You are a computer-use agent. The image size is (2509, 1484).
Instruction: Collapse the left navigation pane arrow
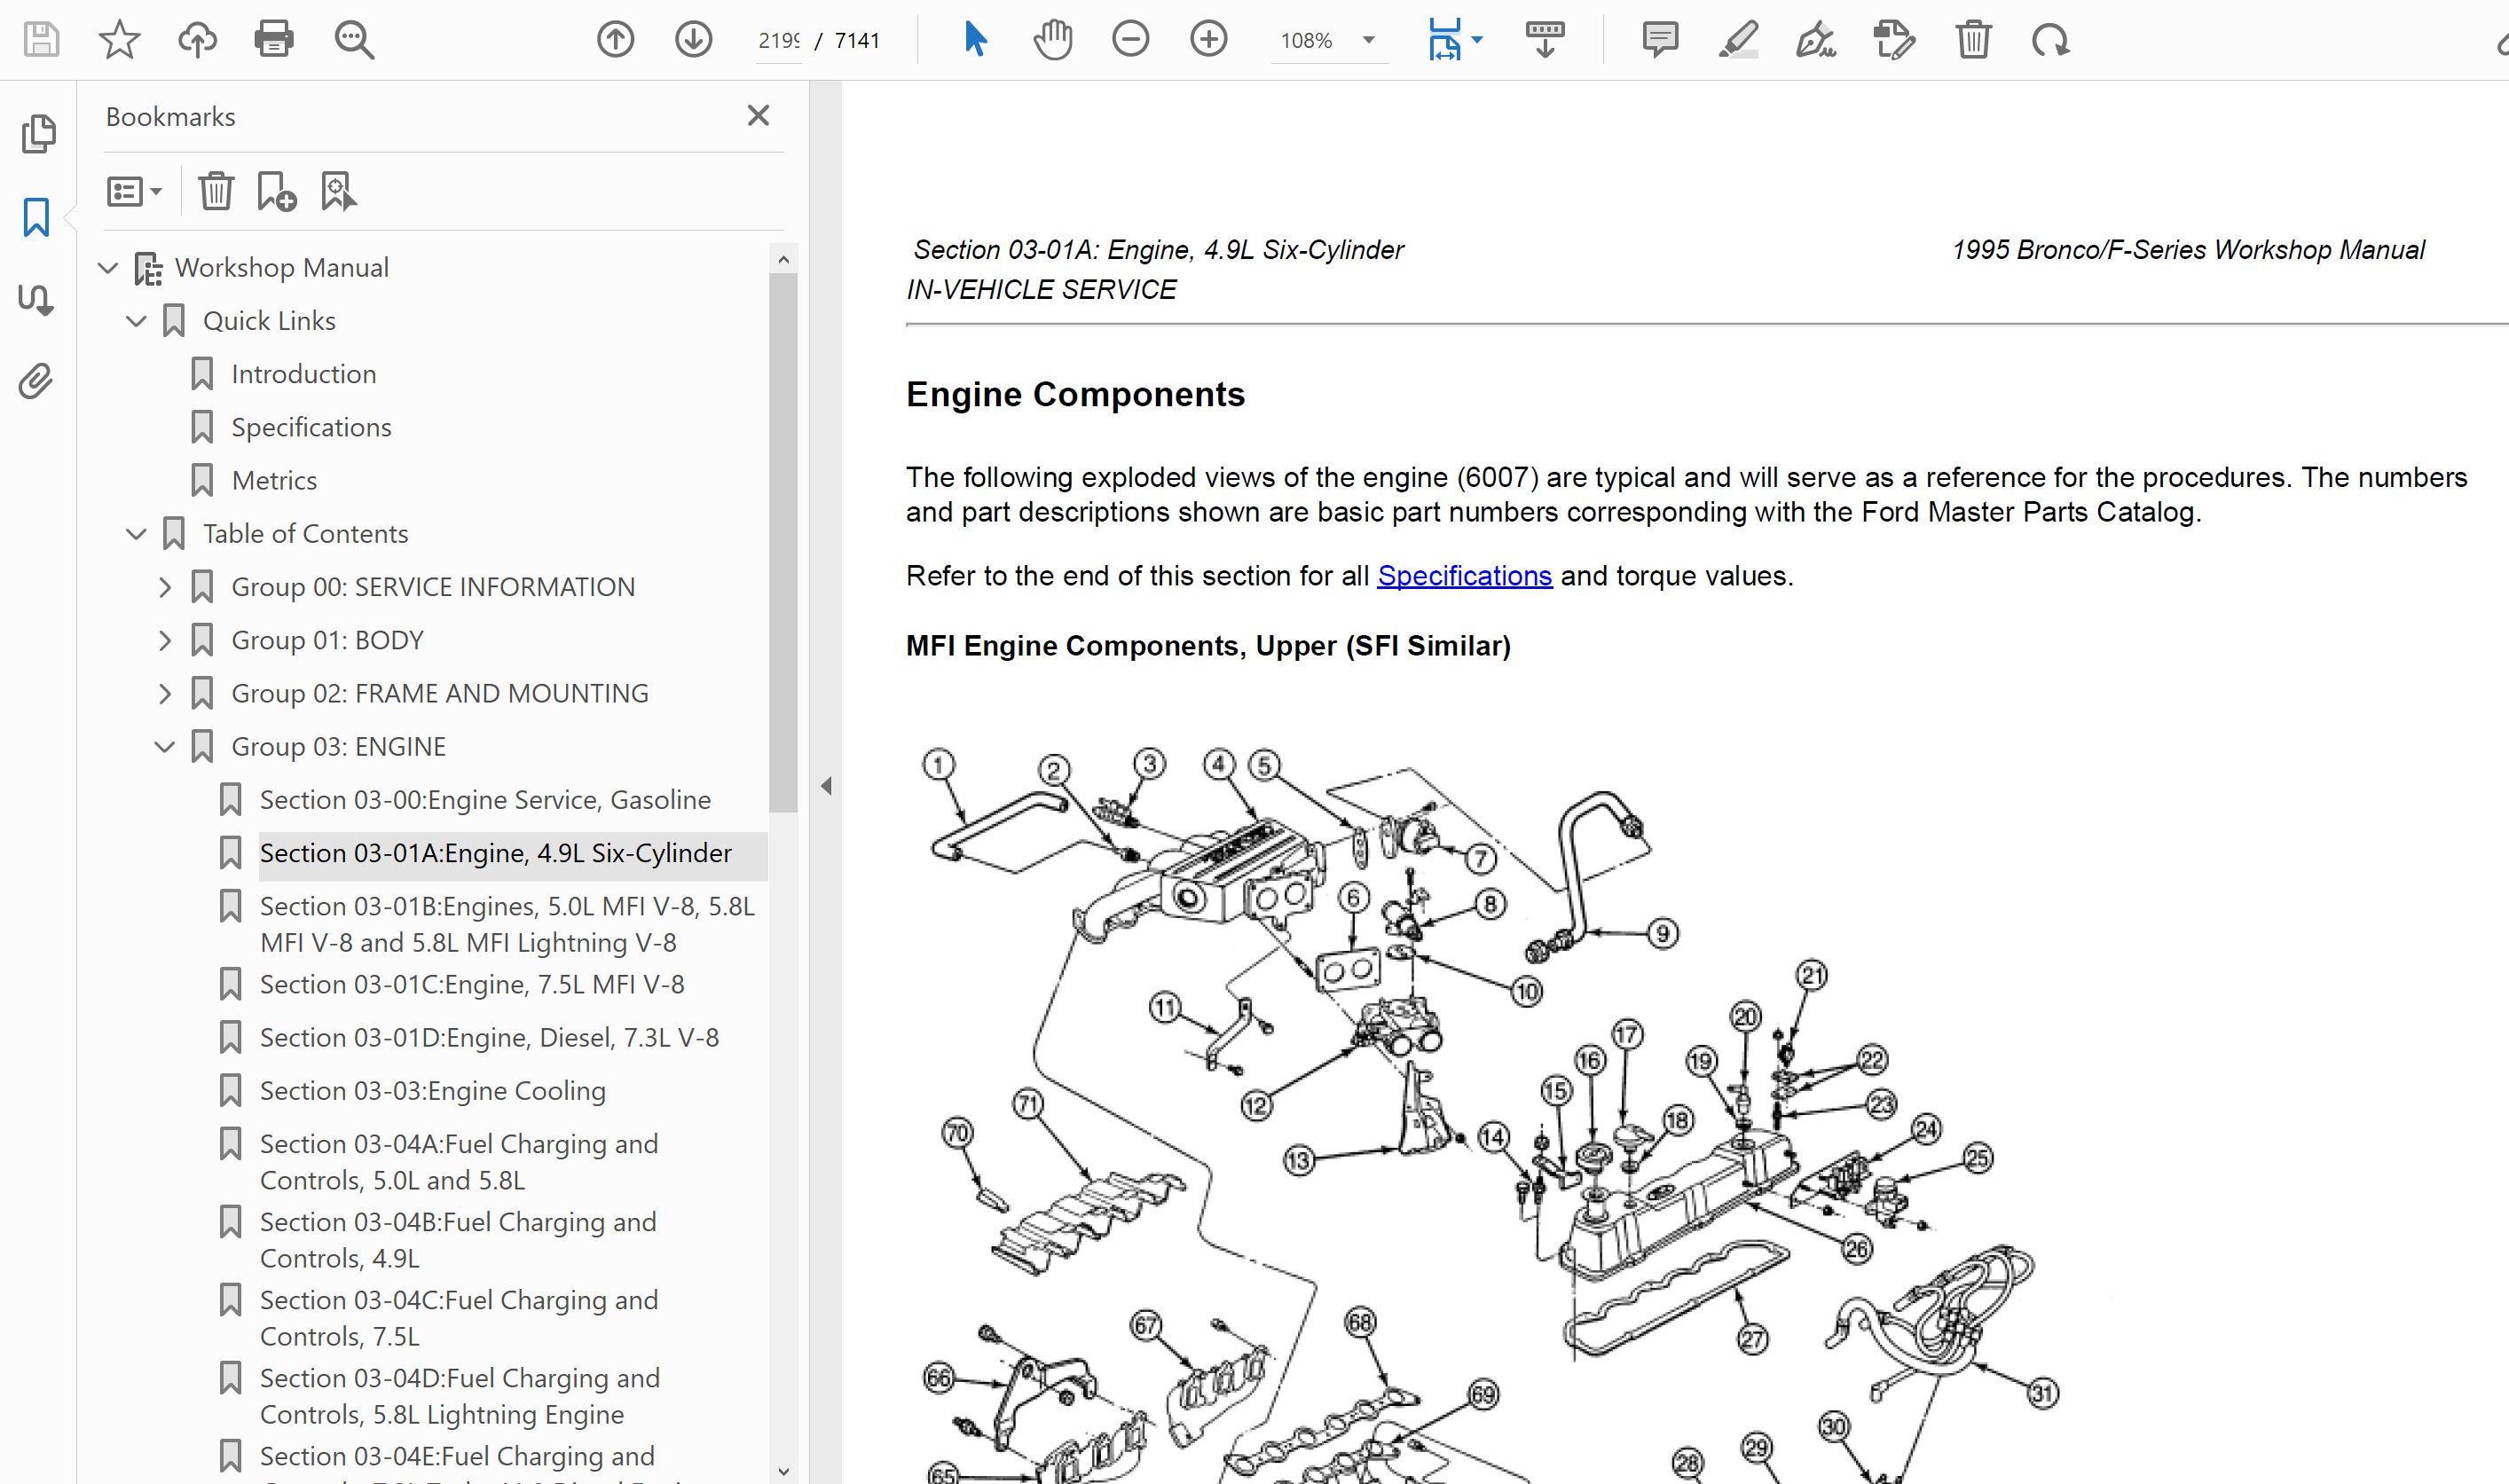[826, 786]
